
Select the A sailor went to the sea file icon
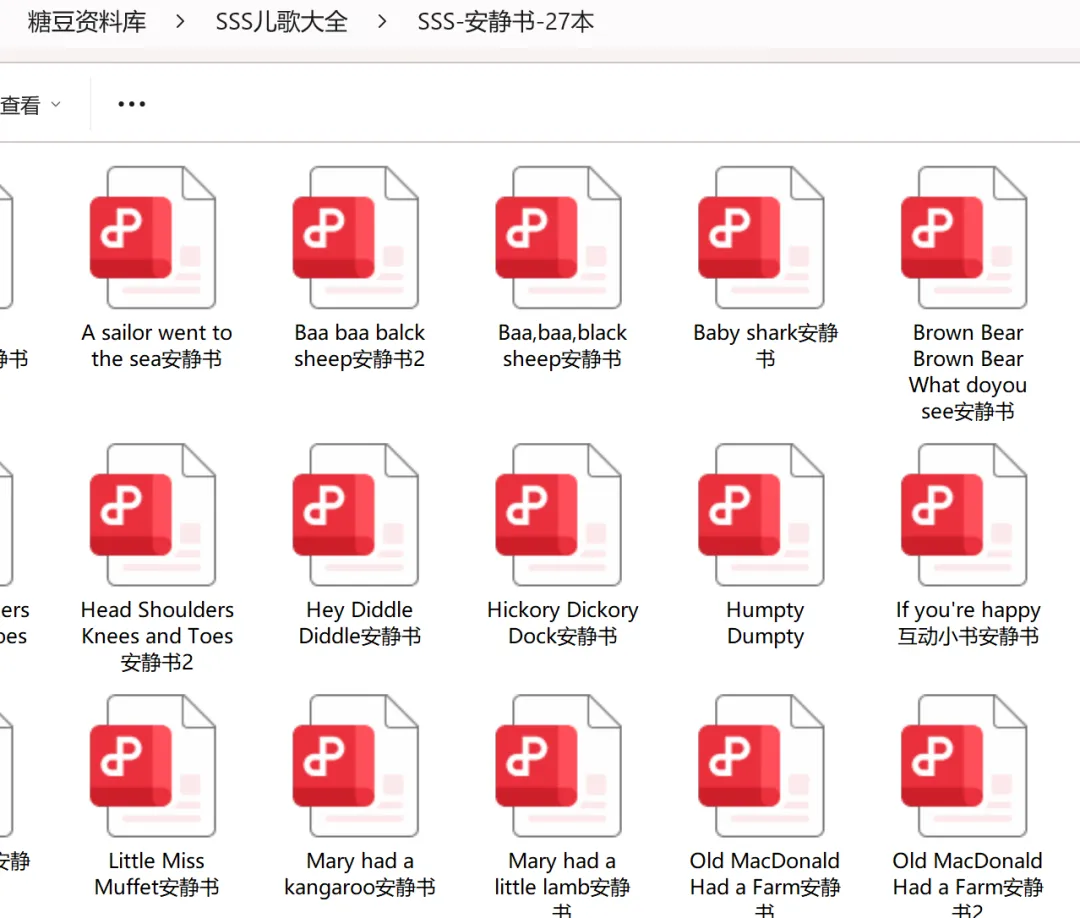click(x=153, y=238)
